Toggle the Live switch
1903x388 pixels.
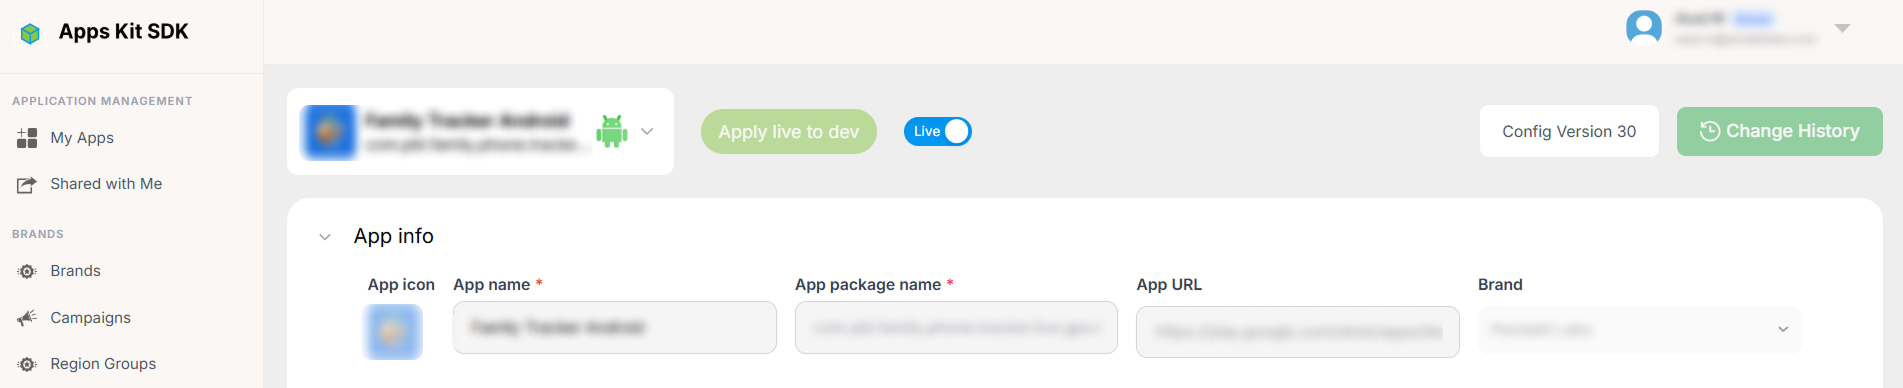938,131
